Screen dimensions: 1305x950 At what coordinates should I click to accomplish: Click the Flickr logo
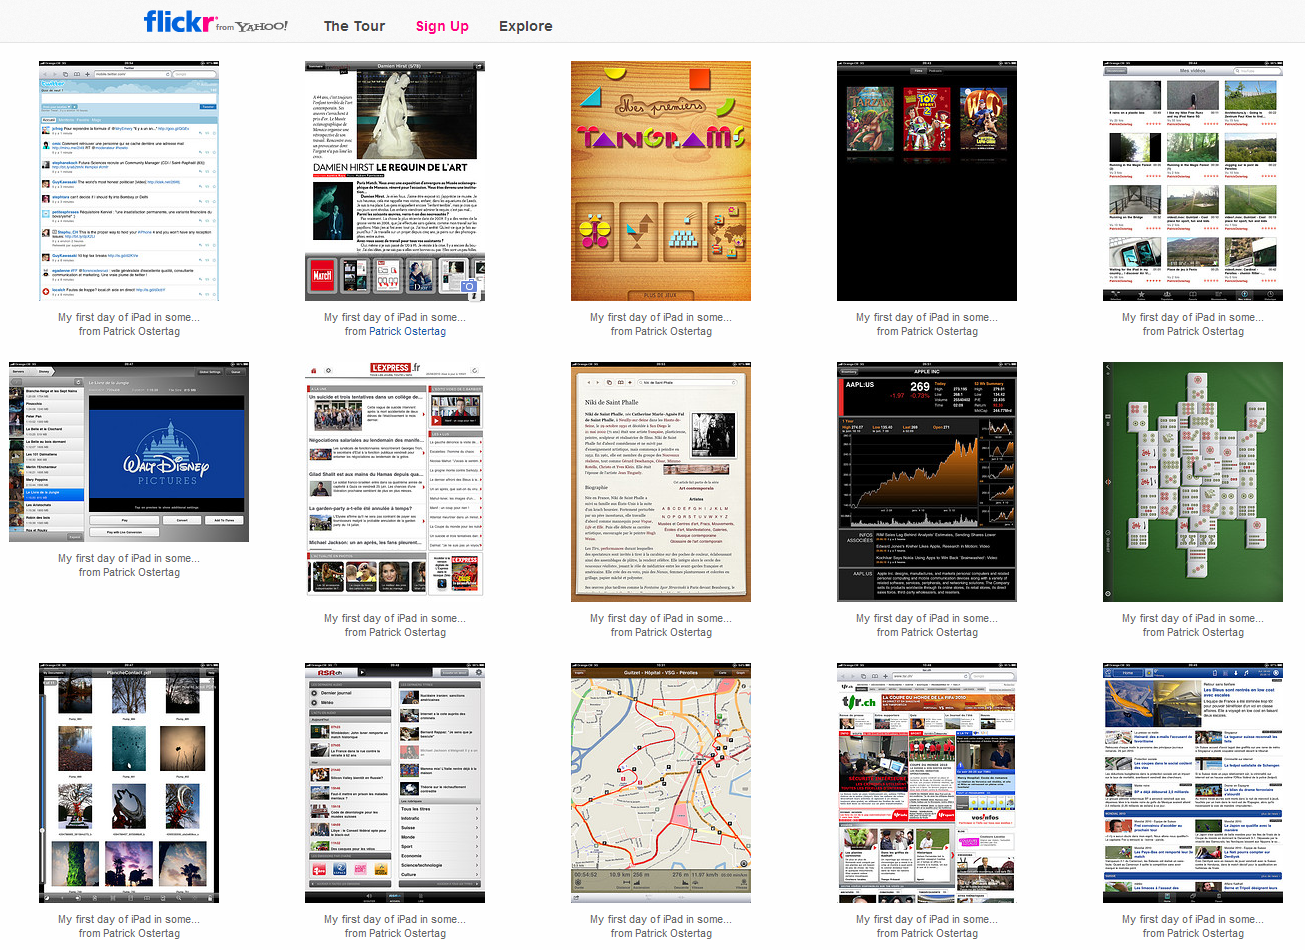(179, 22)
